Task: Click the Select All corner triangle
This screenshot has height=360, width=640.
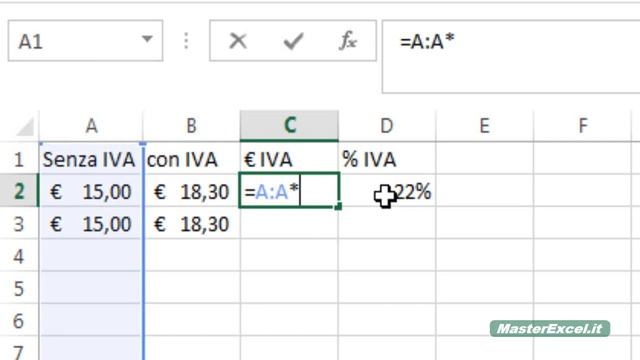Action: 25,127
